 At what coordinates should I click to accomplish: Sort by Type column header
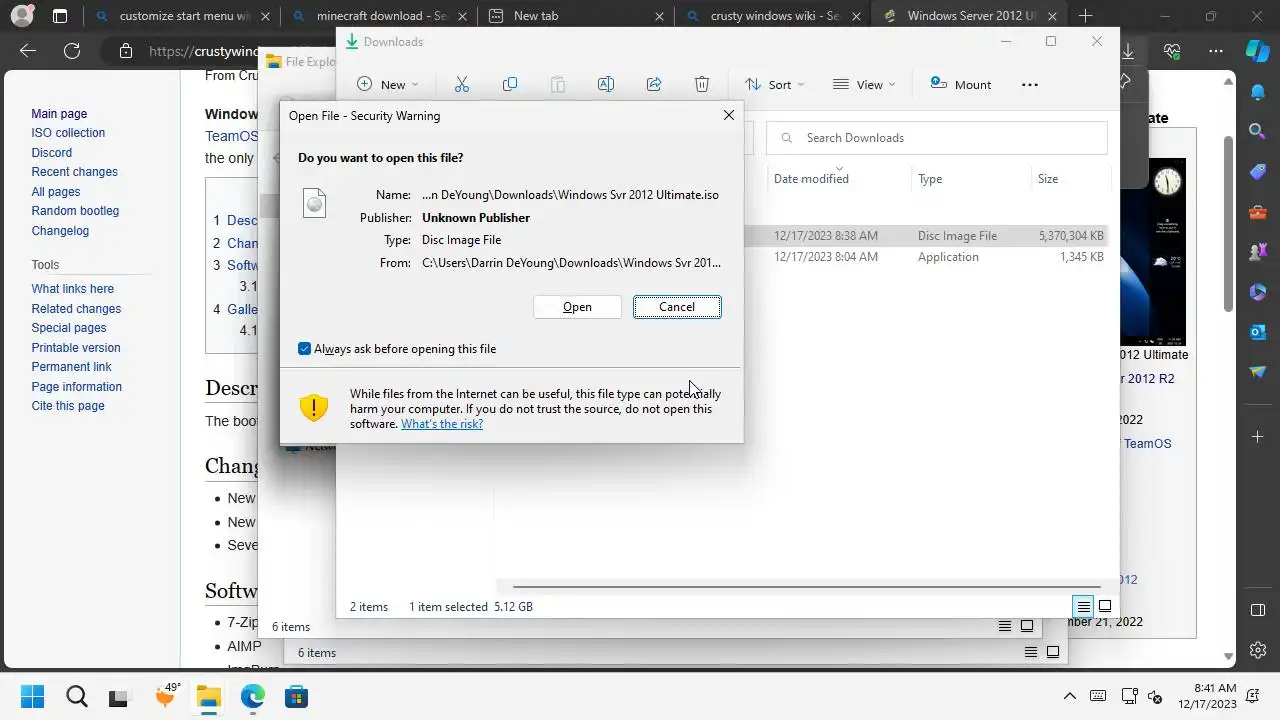coord(930,179)
